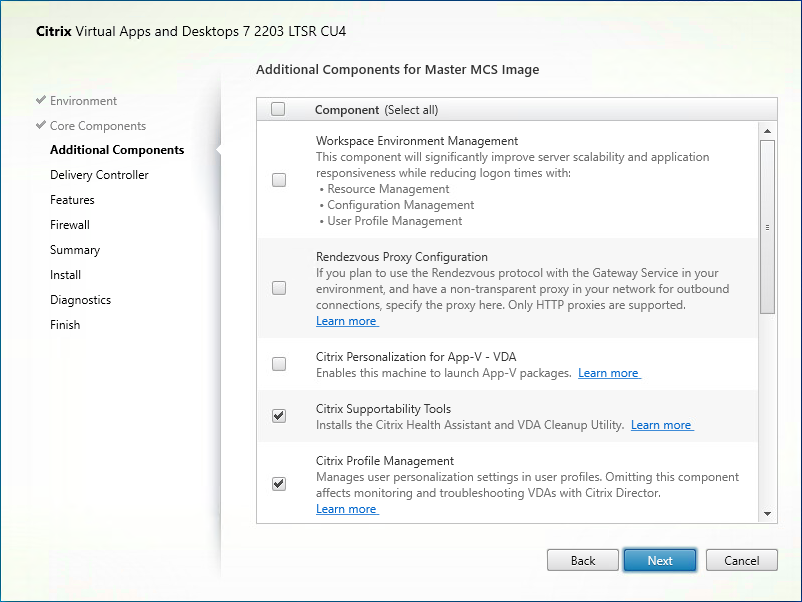Go Back to previous step

[583, 560]
